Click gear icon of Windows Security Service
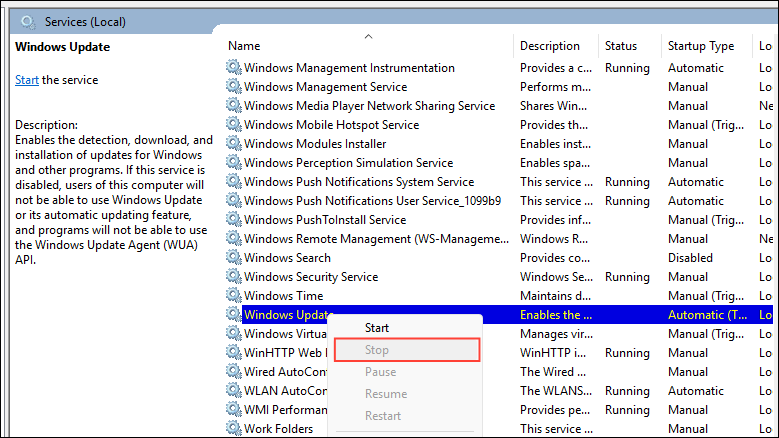779x438 pixels. (234, 276)
